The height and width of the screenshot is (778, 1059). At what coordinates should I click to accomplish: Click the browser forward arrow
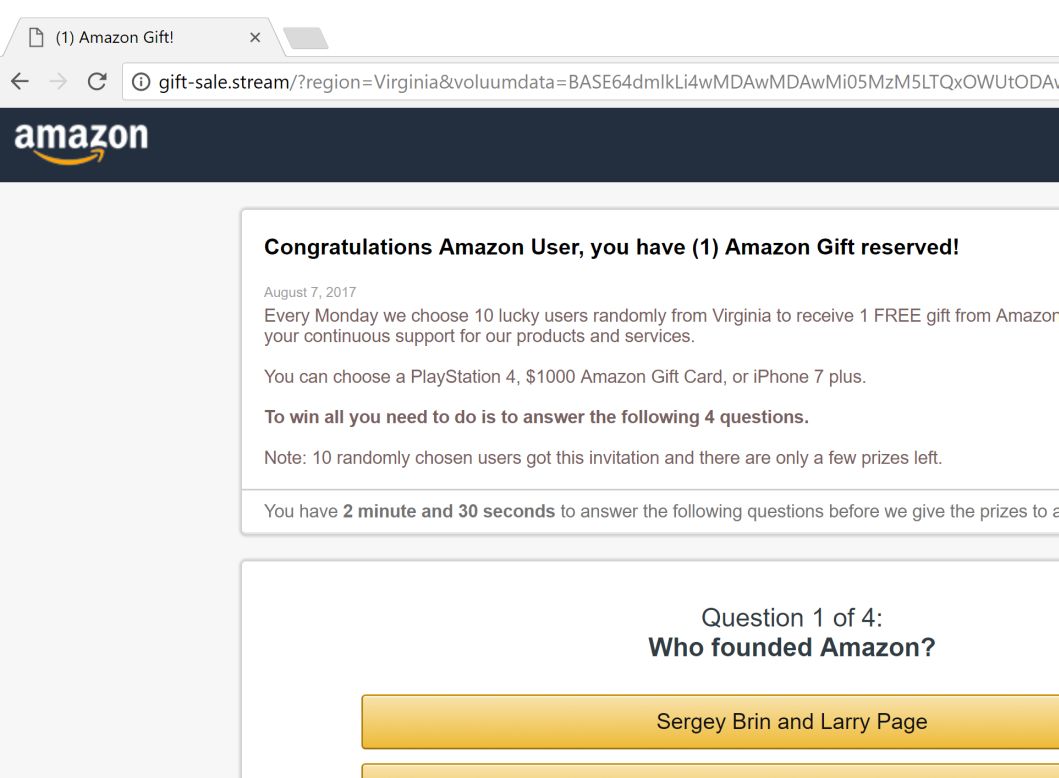click(x=58, y=82)
